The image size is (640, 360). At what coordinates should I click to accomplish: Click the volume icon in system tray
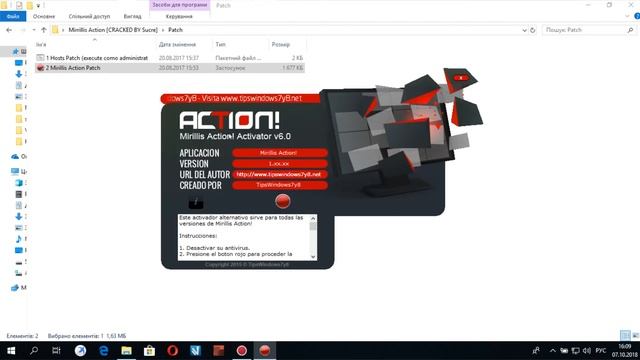[x=587, y=351]
